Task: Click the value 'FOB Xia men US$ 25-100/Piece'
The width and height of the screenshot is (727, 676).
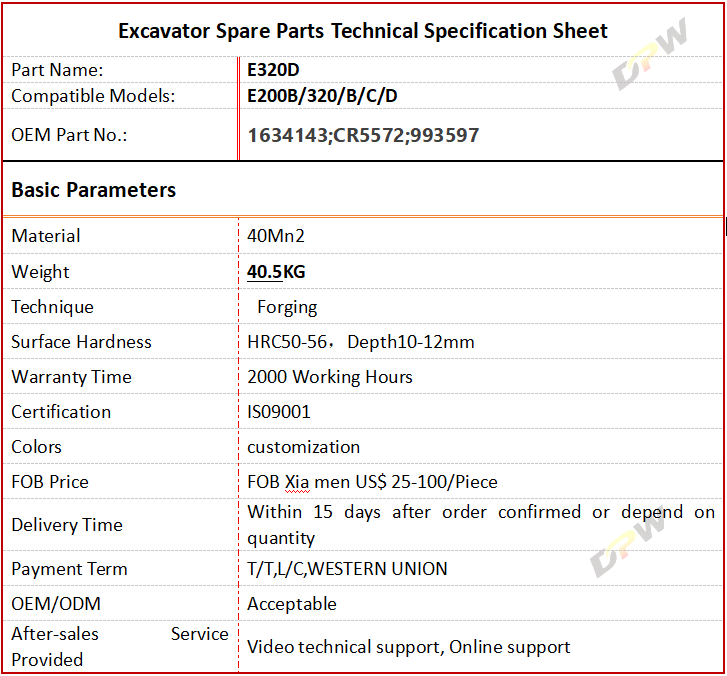Action: [372, 482]
